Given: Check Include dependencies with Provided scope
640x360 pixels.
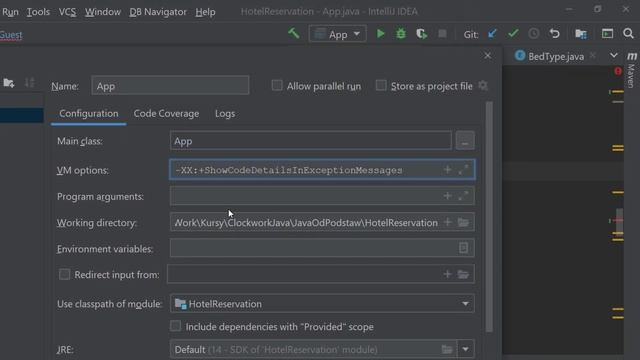Looking at the screenshot, I should (176, 326).
